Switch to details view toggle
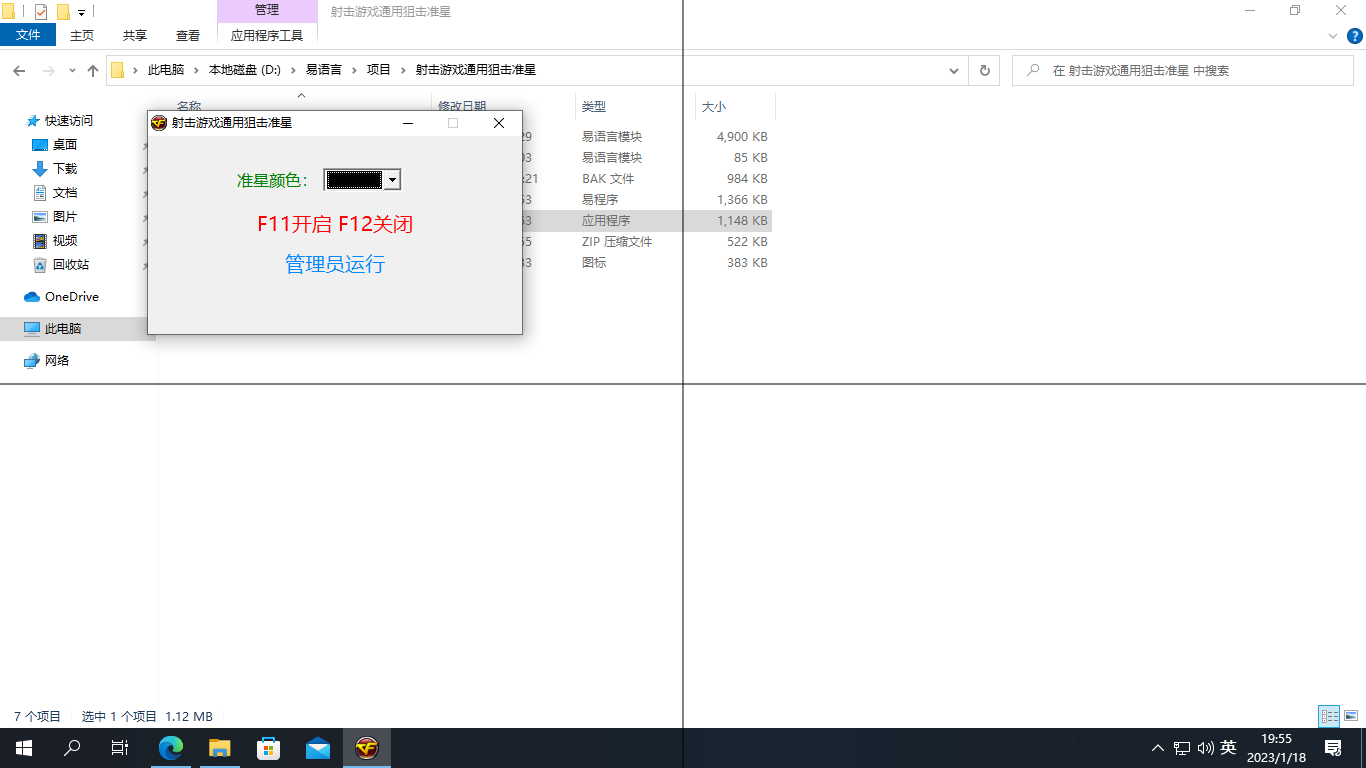Screen dimensions: 1366x768 [1329, 716]
